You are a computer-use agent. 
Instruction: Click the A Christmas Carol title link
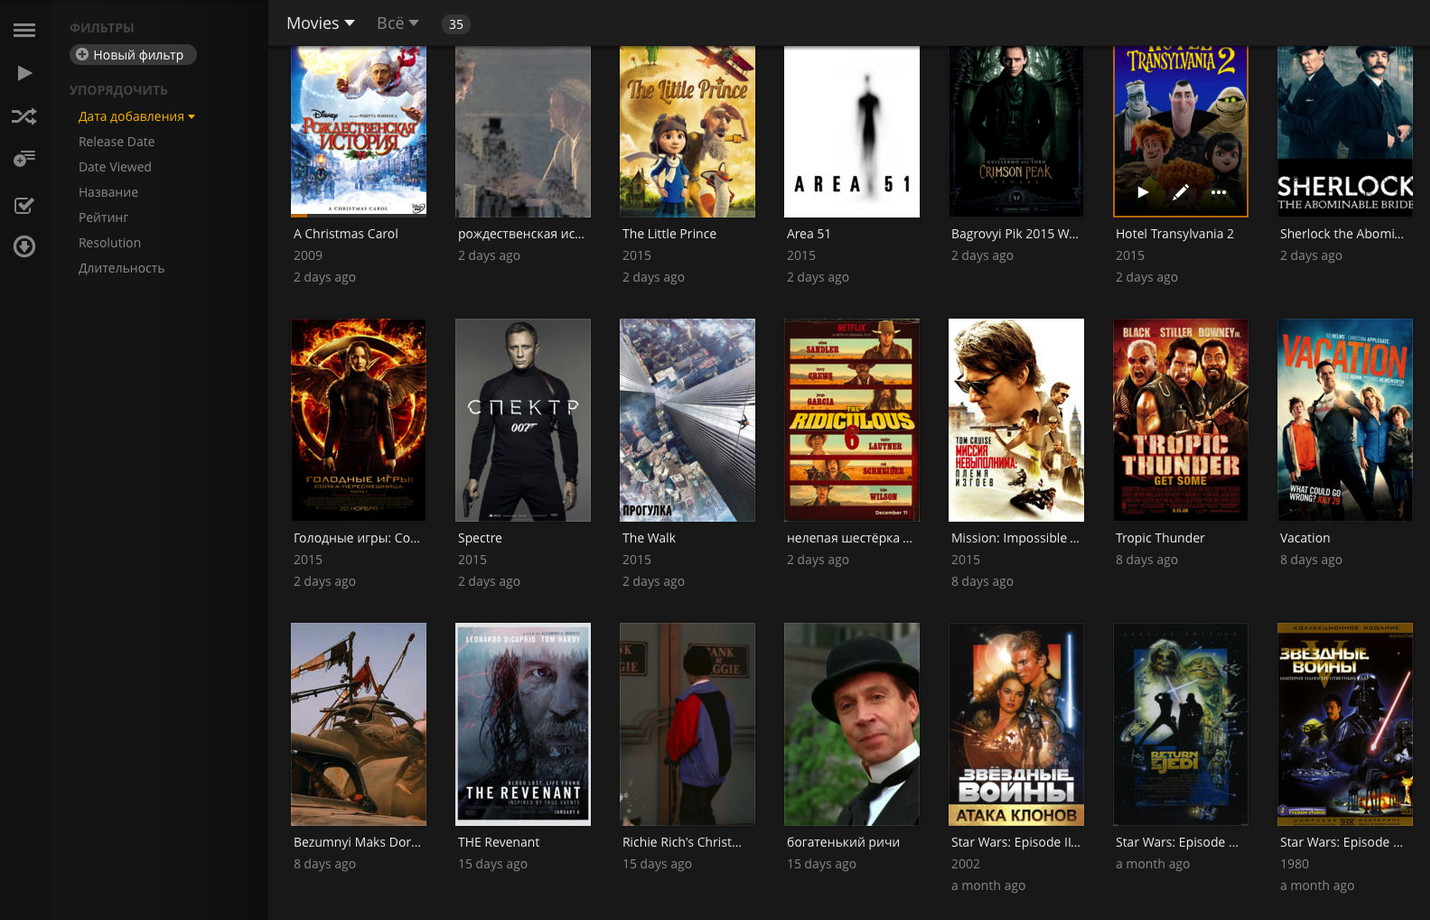pos(345,233)
